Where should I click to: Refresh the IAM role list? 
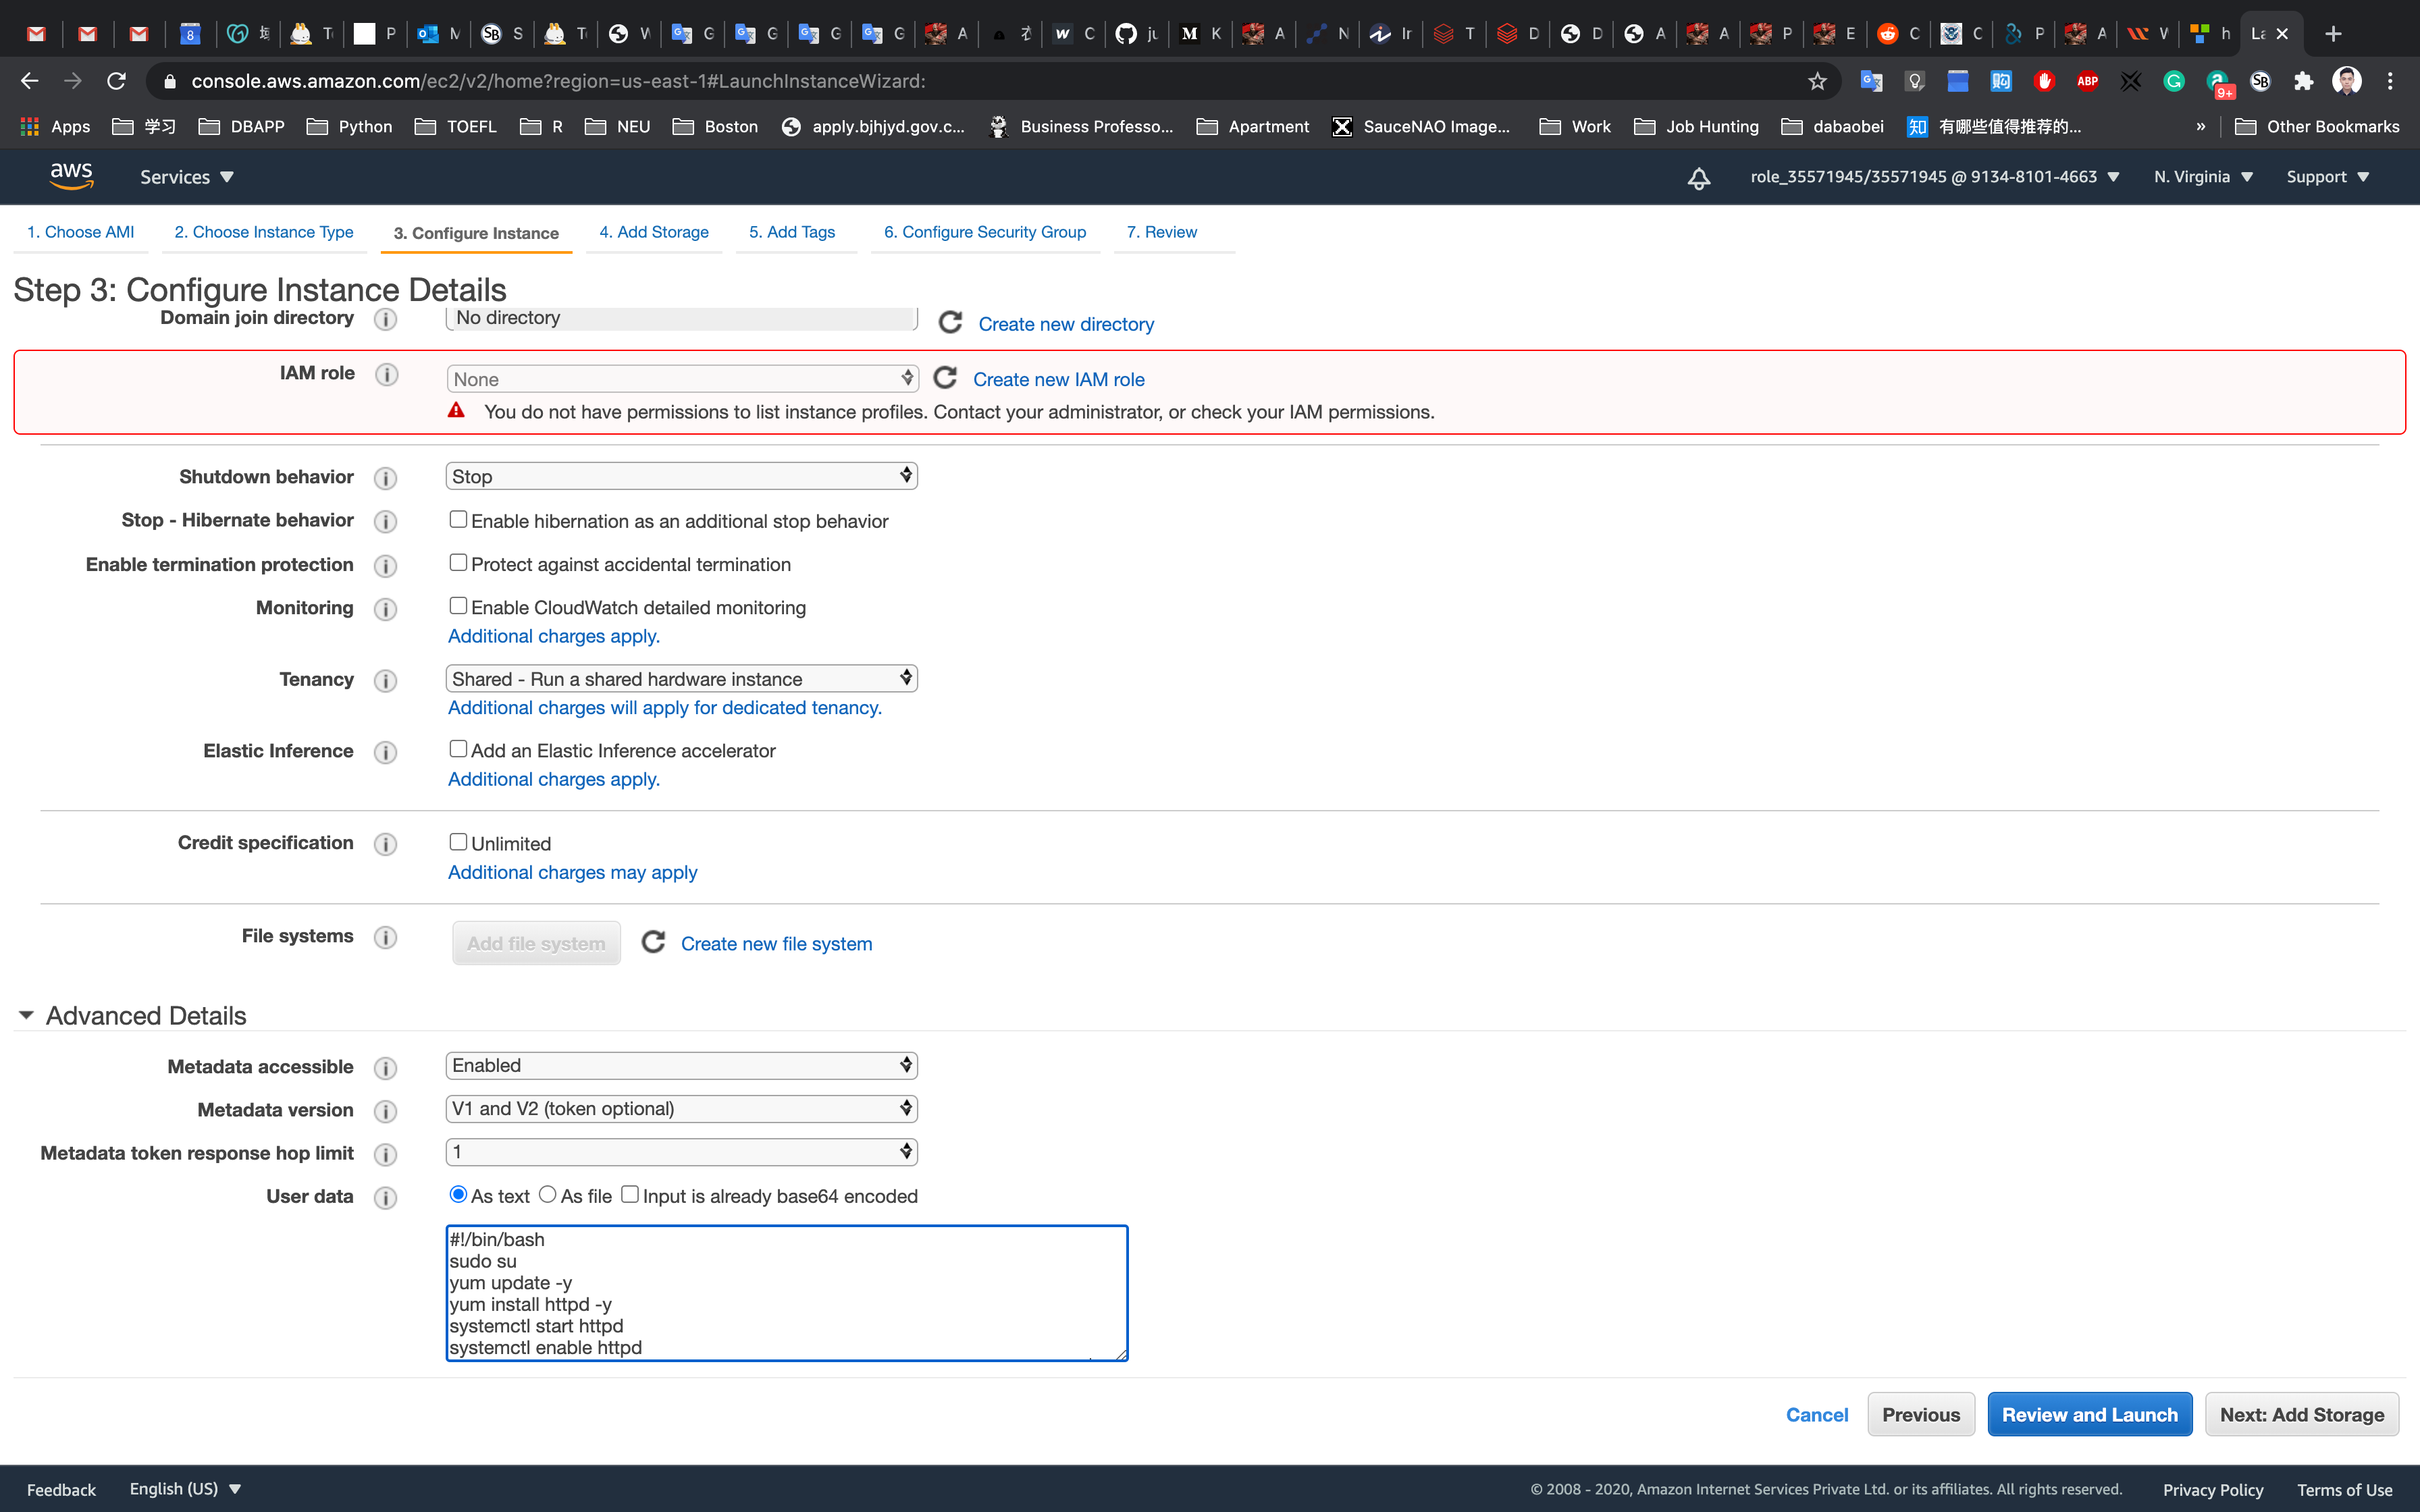[945, 378]
